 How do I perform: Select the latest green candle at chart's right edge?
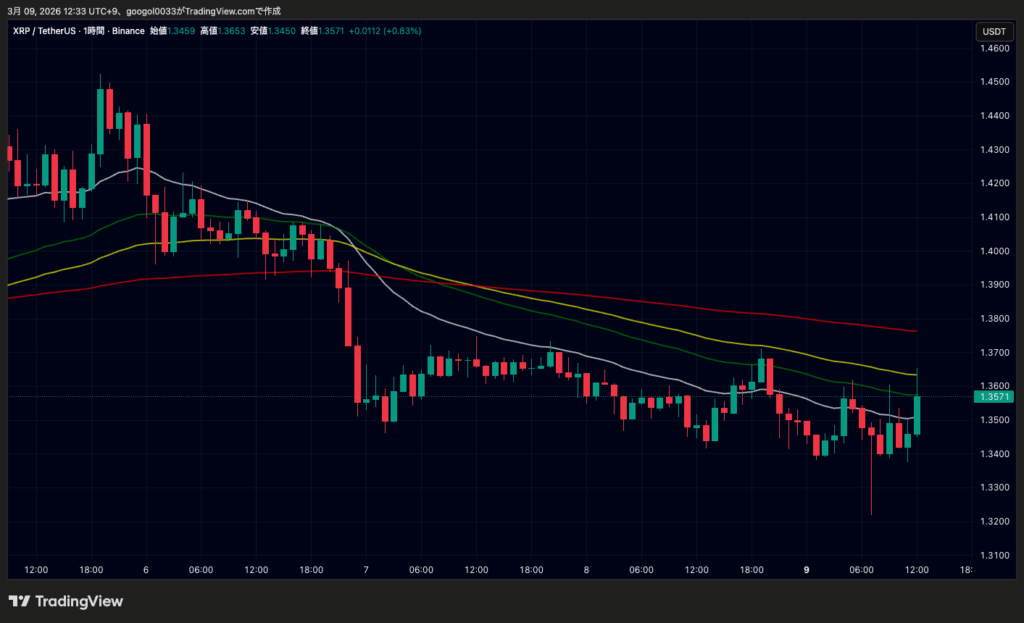(917, 414)
